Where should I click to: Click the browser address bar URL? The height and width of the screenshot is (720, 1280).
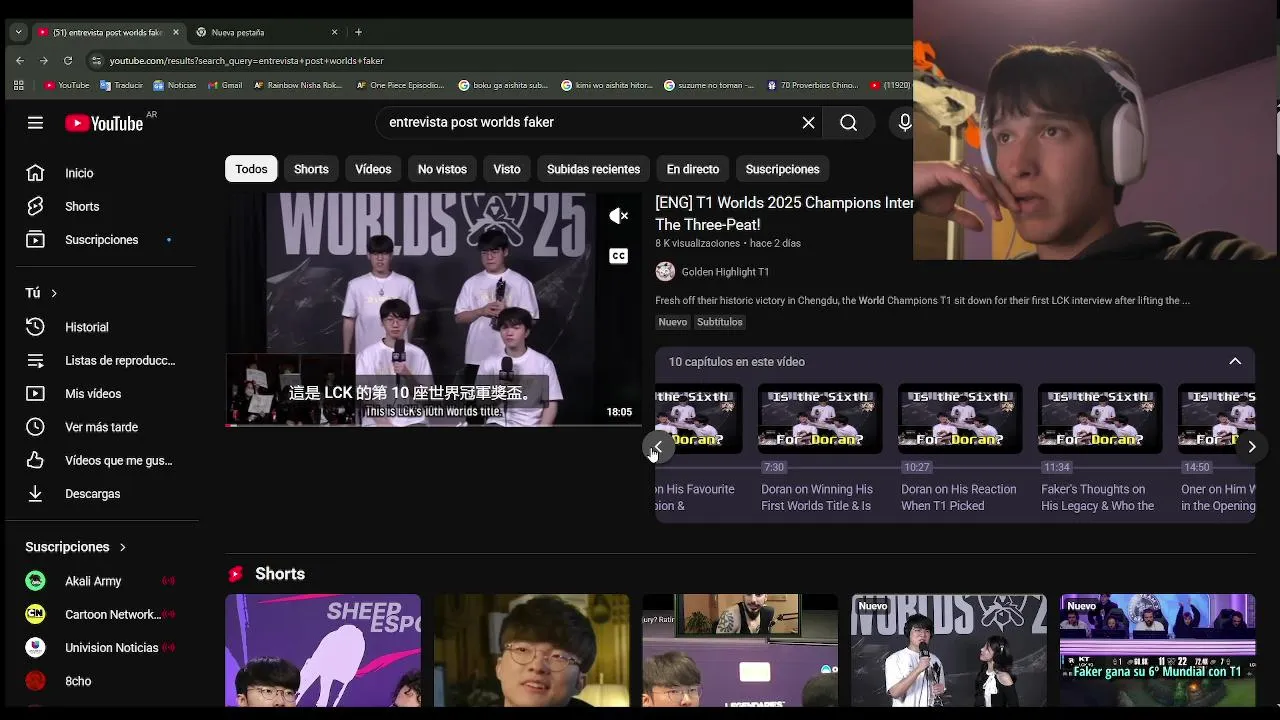pyautogui.click(x=247, y=61)
